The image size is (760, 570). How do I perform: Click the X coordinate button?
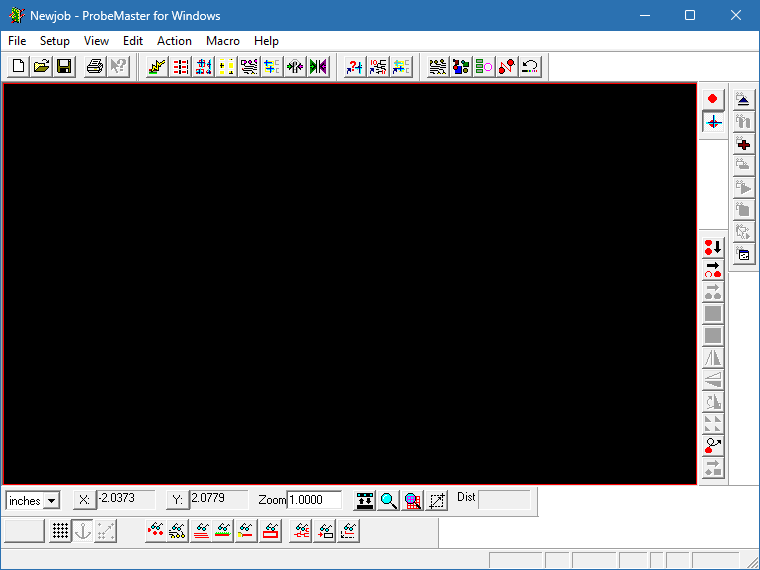pos(83,500)
